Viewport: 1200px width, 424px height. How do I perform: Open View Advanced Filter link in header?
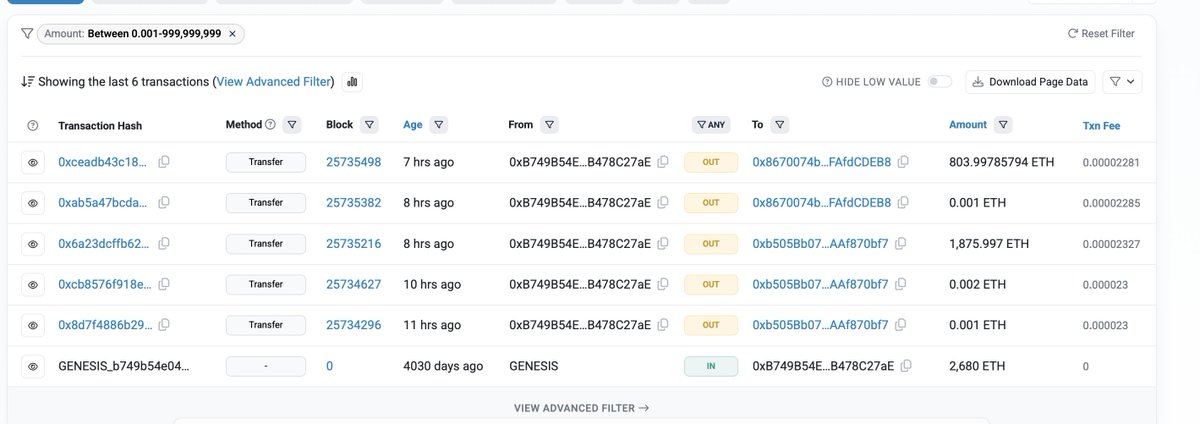pyautogui.click(x=275, y=82)
